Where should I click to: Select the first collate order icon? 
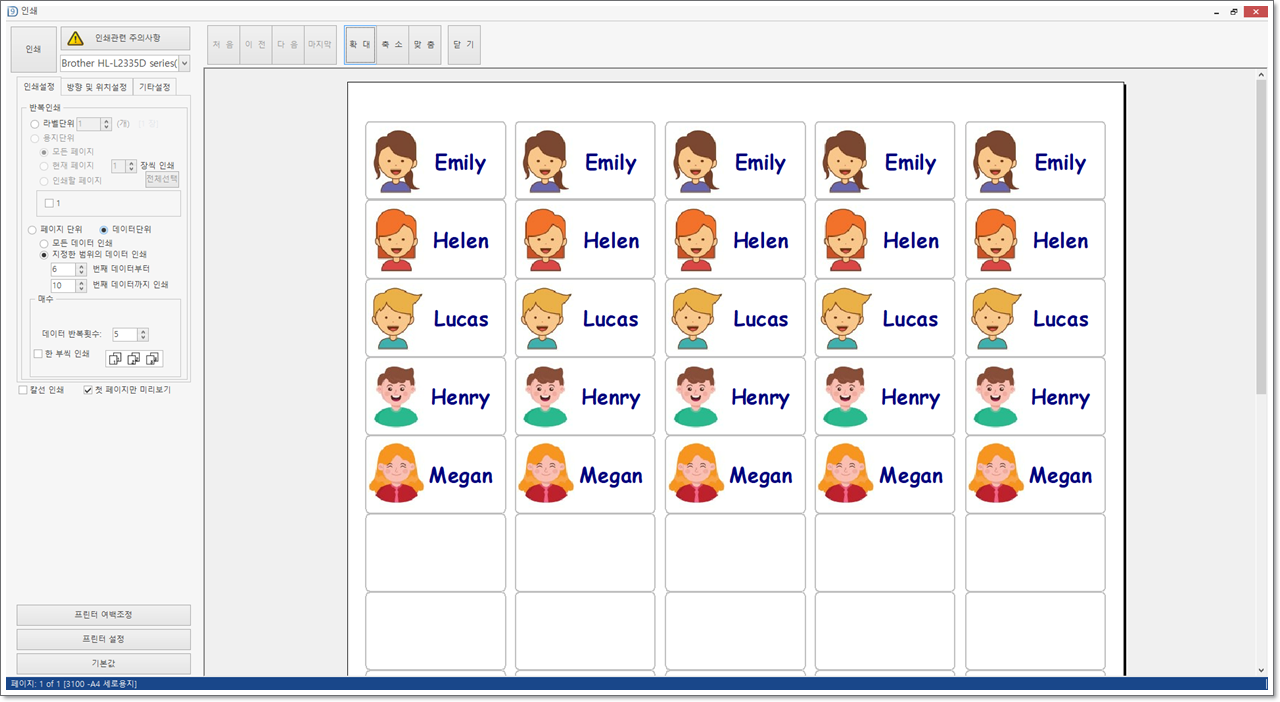(115, 358)
